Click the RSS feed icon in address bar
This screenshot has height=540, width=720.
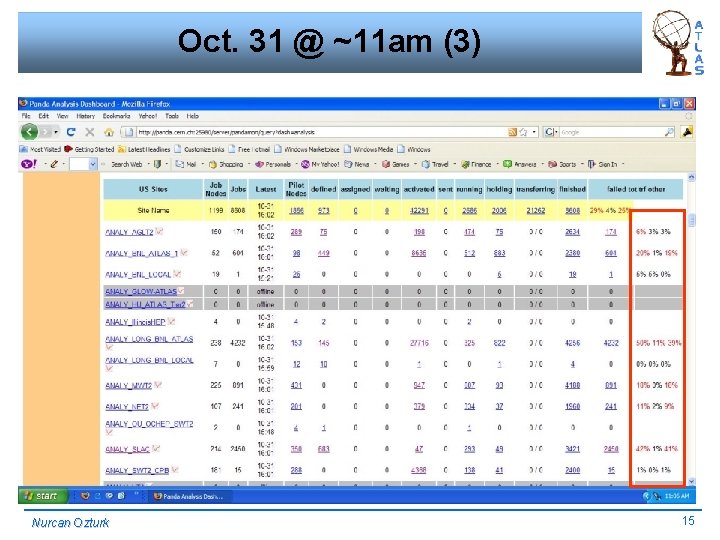click(512, 132)
